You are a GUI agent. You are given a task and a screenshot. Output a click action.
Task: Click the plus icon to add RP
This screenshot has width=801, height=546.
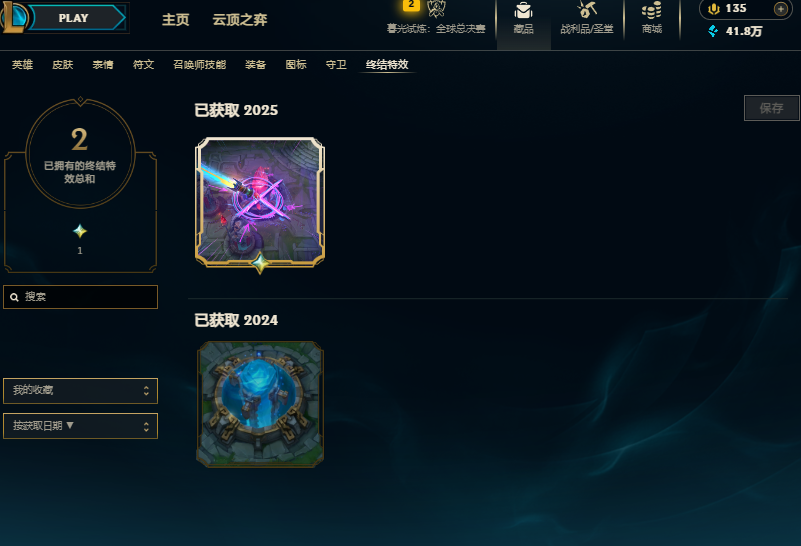click(x=780, y=9)
